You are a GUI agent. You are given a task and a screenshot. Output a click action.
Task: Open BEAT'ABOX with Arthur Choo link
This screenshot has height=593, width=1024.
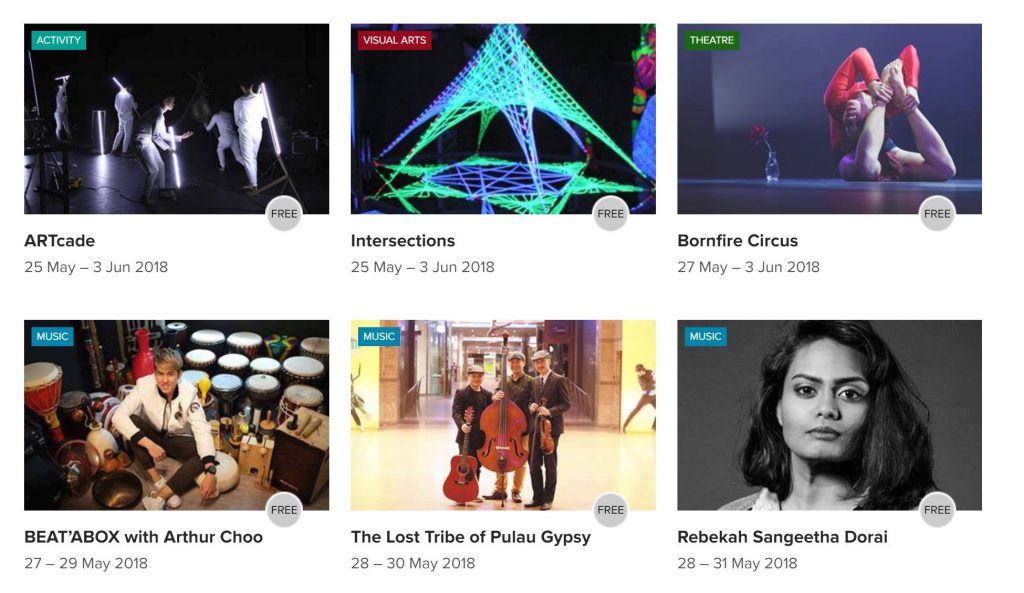(144, 537)
